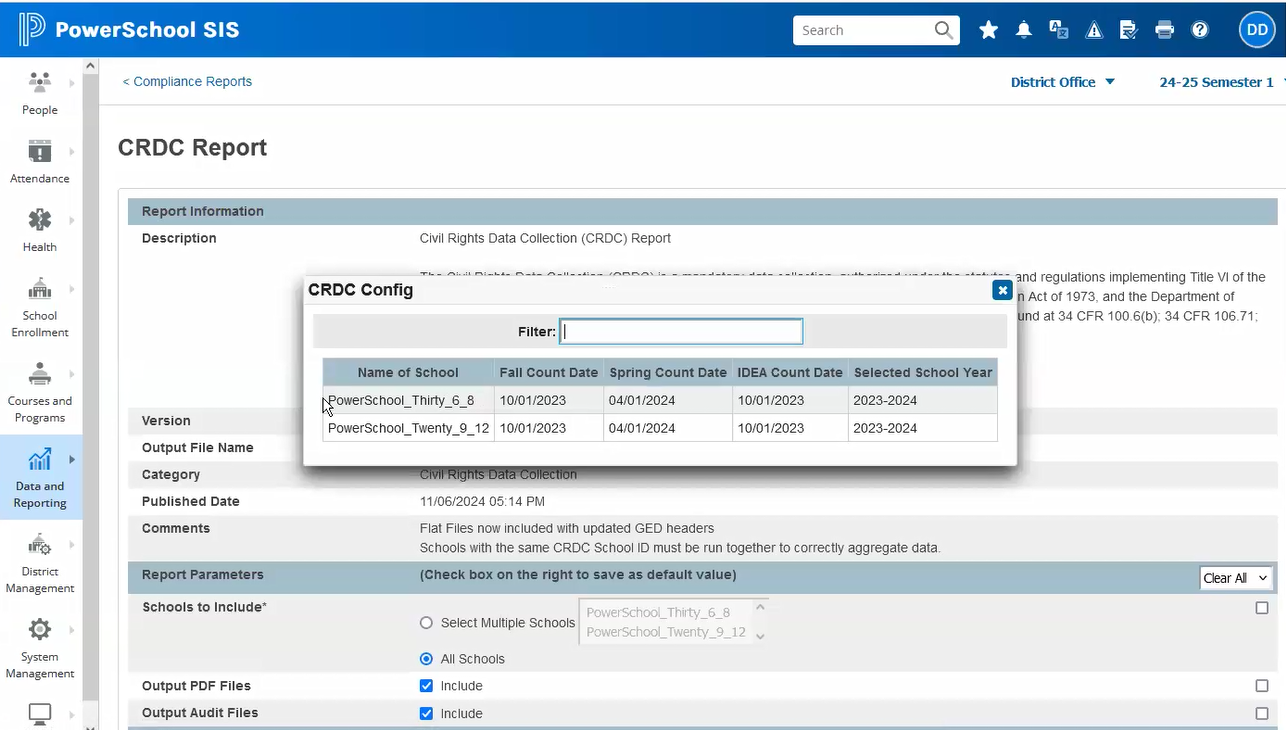Open the report queue clipboard icon
Viewport: 1286px width, 730px height.
coord(1129,30)
